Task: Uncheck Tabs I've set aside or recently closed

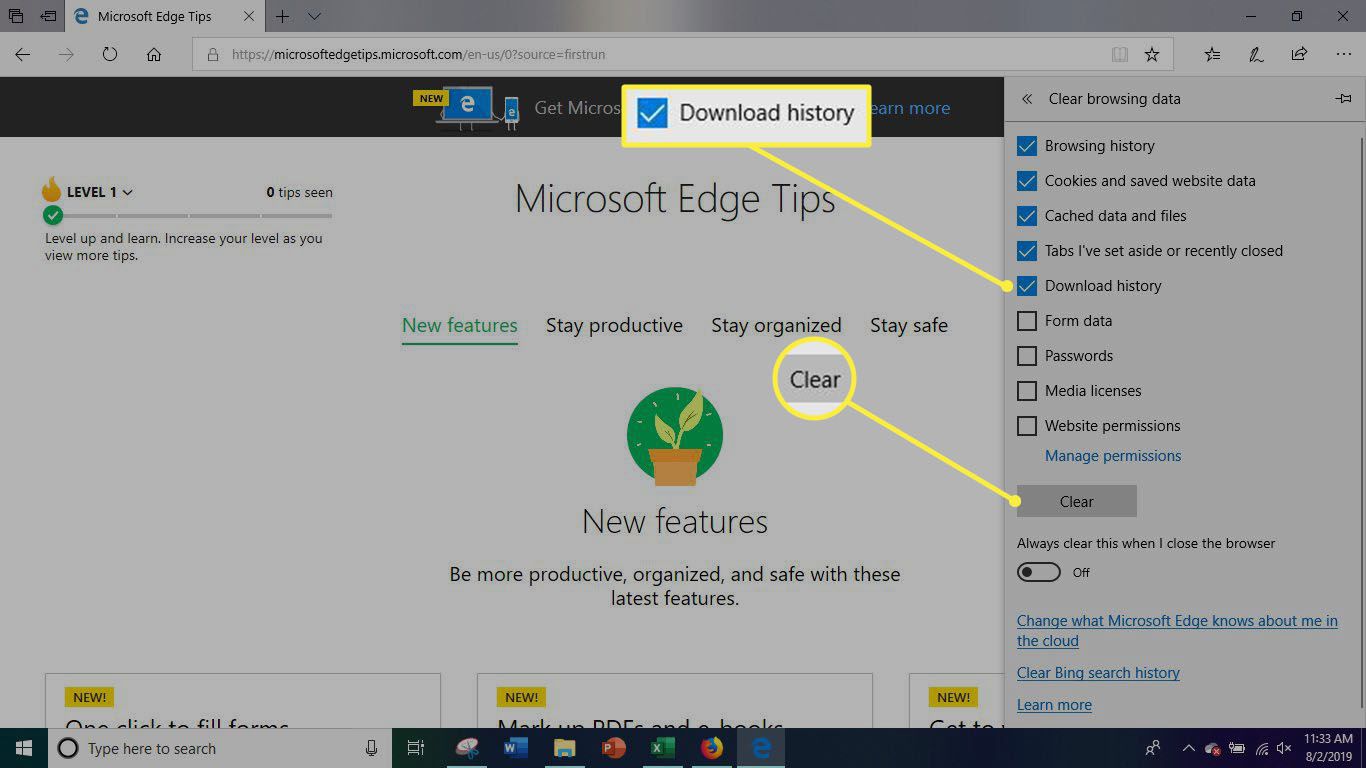Action: point(1027,251)
